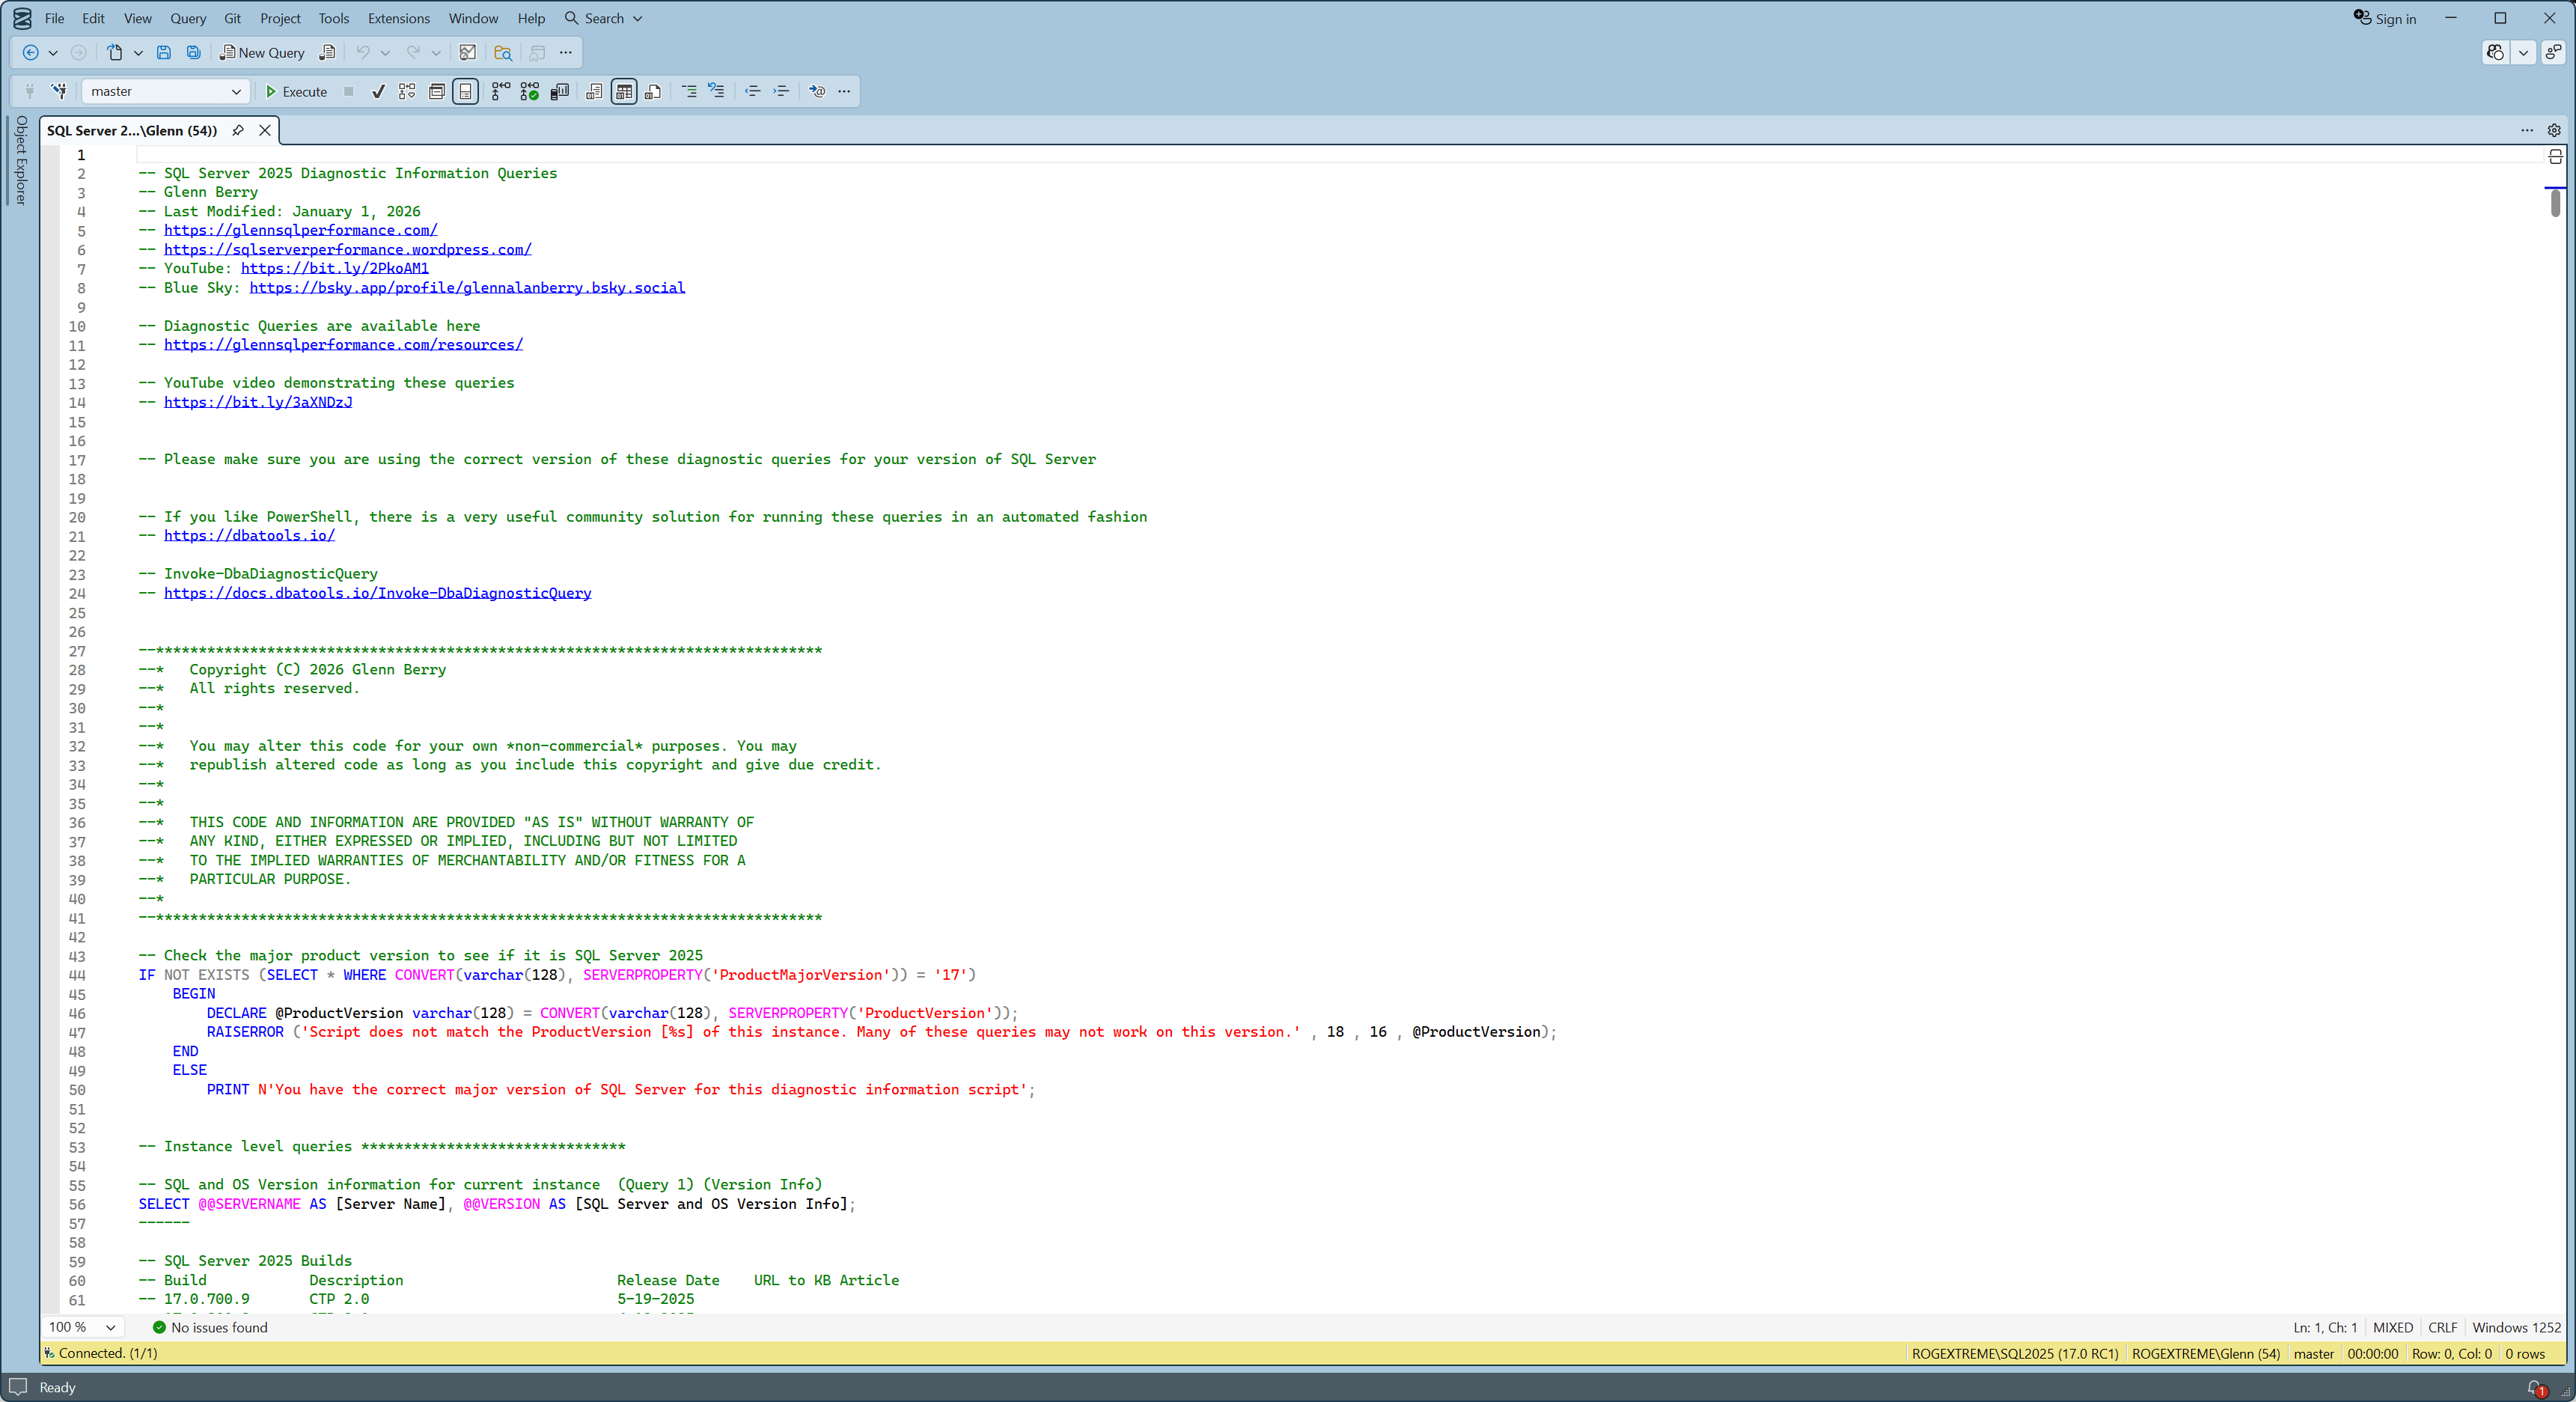Screen dimensions: 2576x1402
Task: Click Change Connection plug icon
Action: point(59,91)
